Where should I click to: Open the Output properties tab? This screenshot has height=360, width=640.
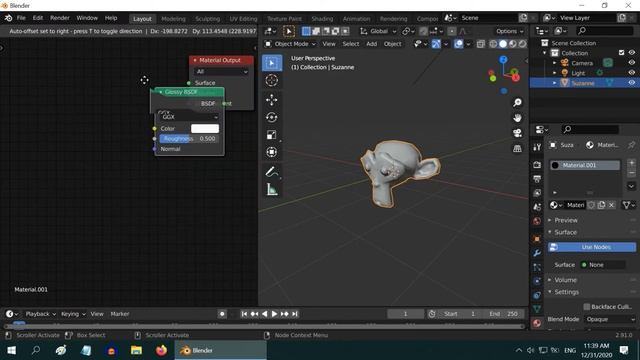[537, 179]
